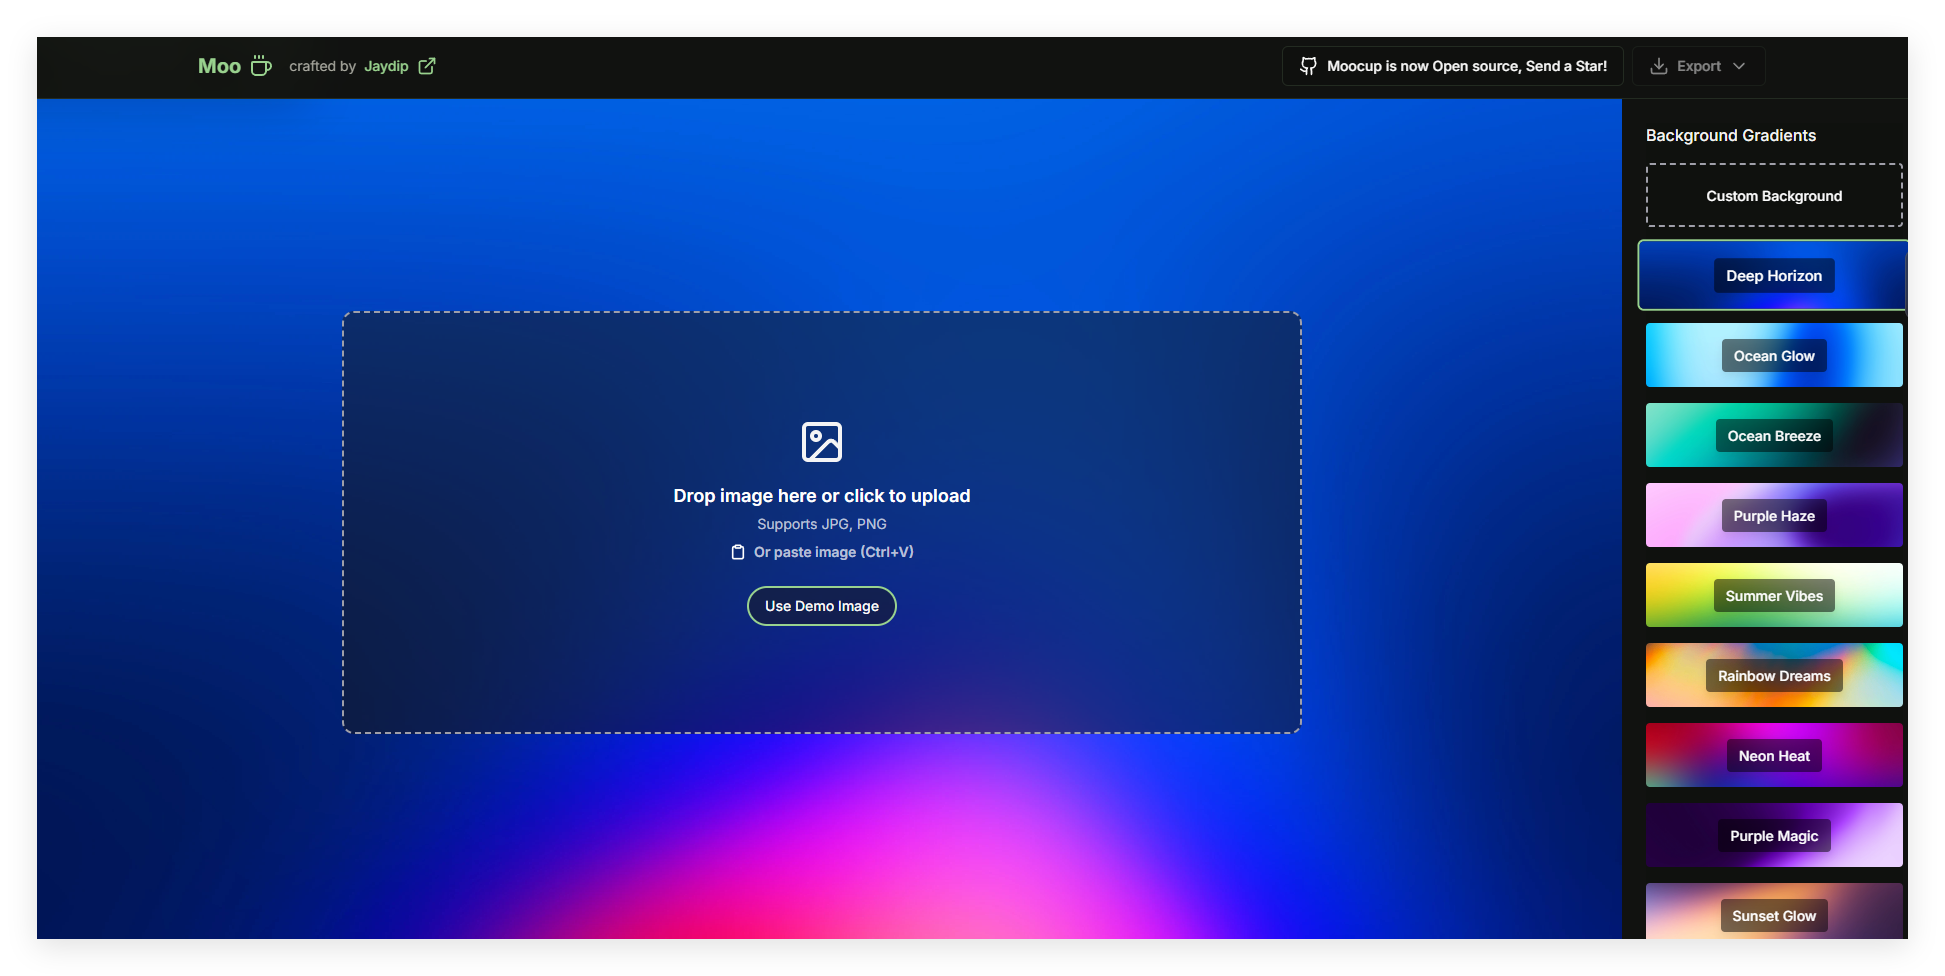Choose the Sunset Glow gradient
The height and width of the screenshot is (976, 1945).
point(1774,911)
